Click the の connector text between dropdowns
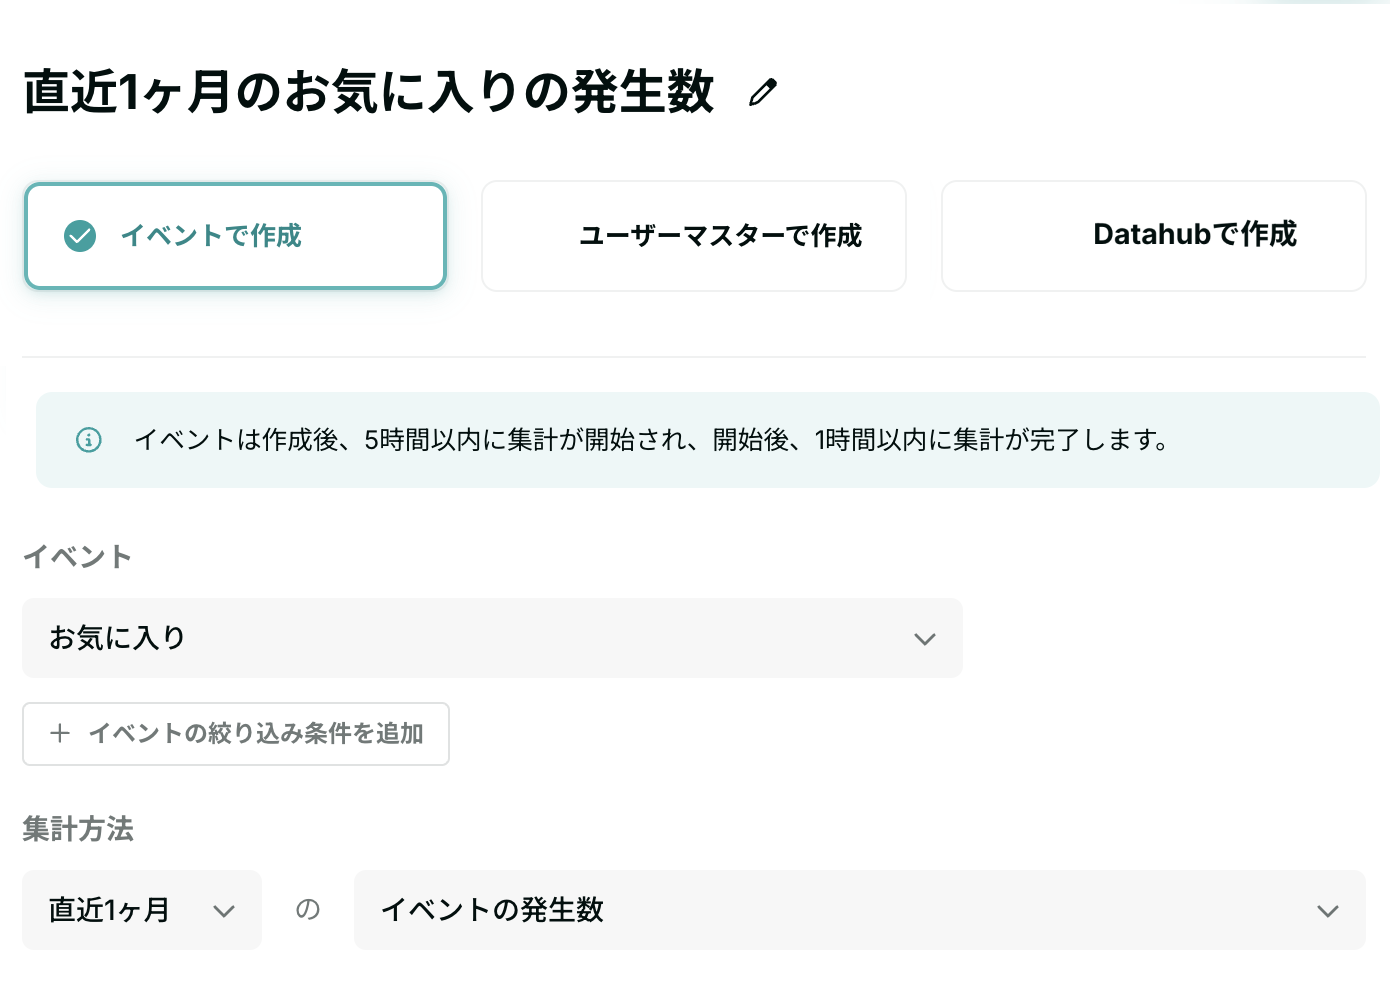The width and height of the screenshot is (1390, 998). [308, 909]
